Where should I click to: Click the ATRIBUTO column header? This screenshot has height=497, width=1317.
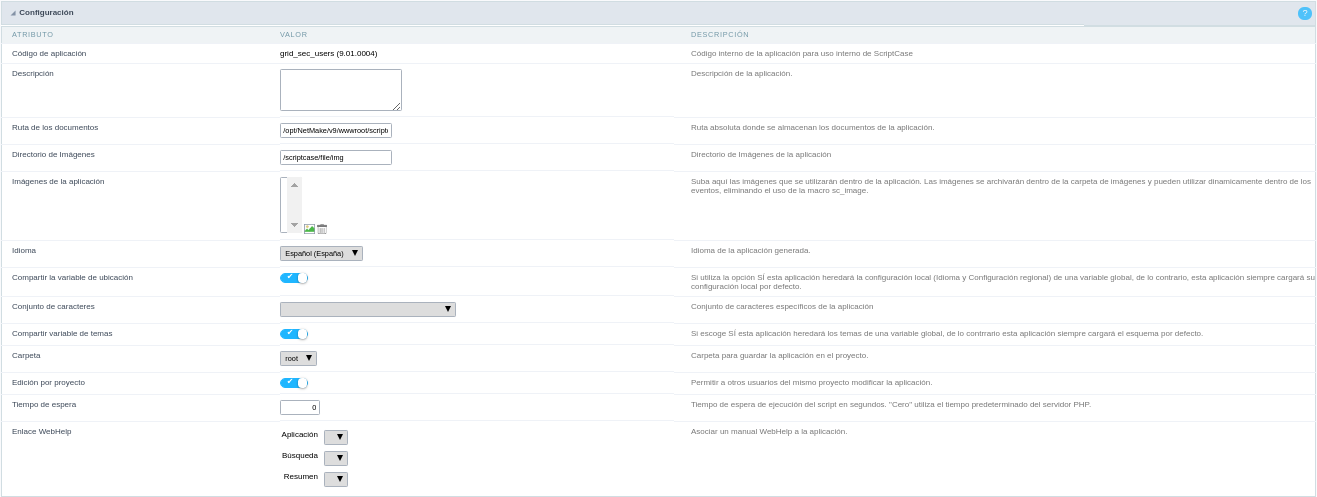pyautogui.click(x=33, y=35)
